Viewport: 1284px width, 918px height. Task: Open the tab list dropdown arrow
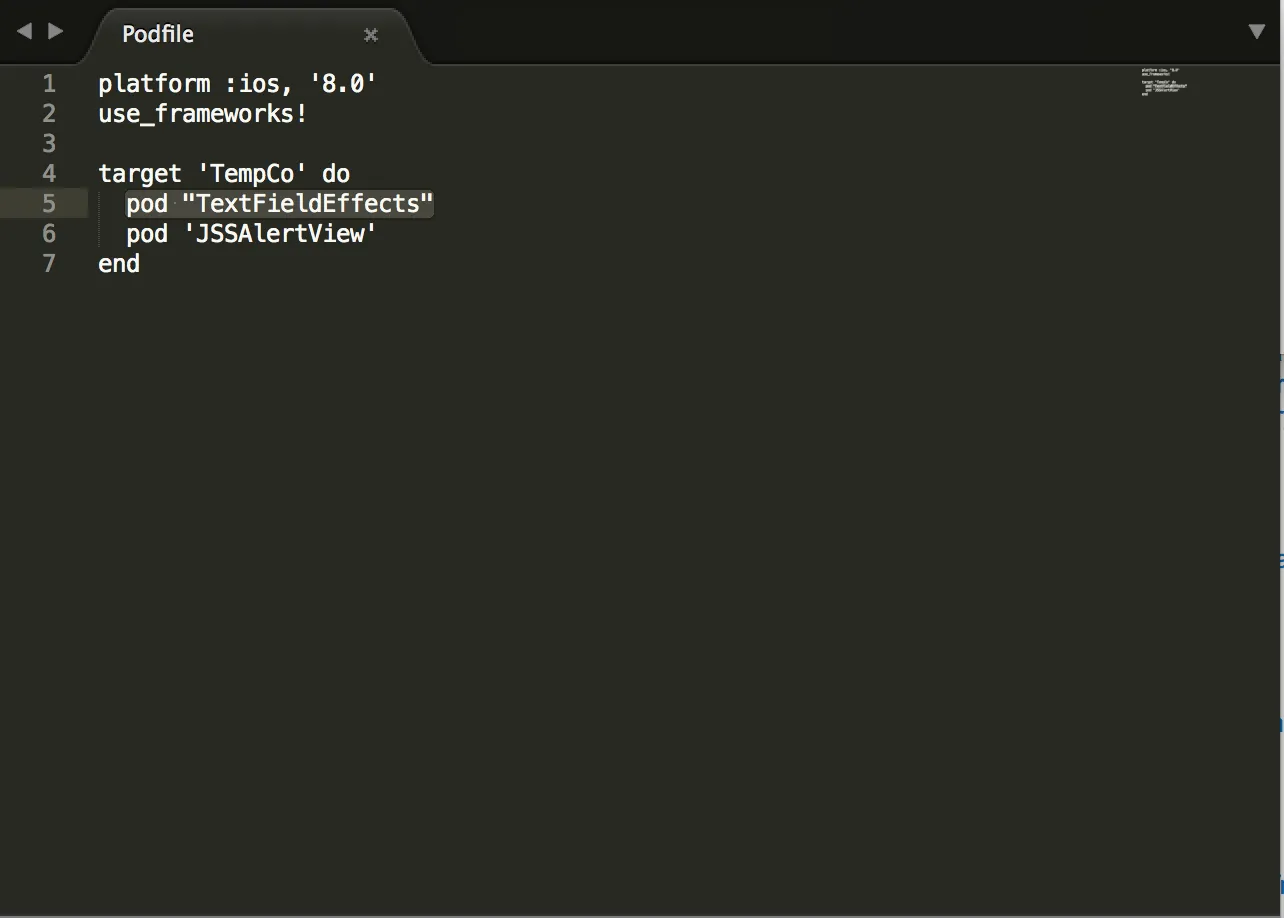click(1257, 32)
